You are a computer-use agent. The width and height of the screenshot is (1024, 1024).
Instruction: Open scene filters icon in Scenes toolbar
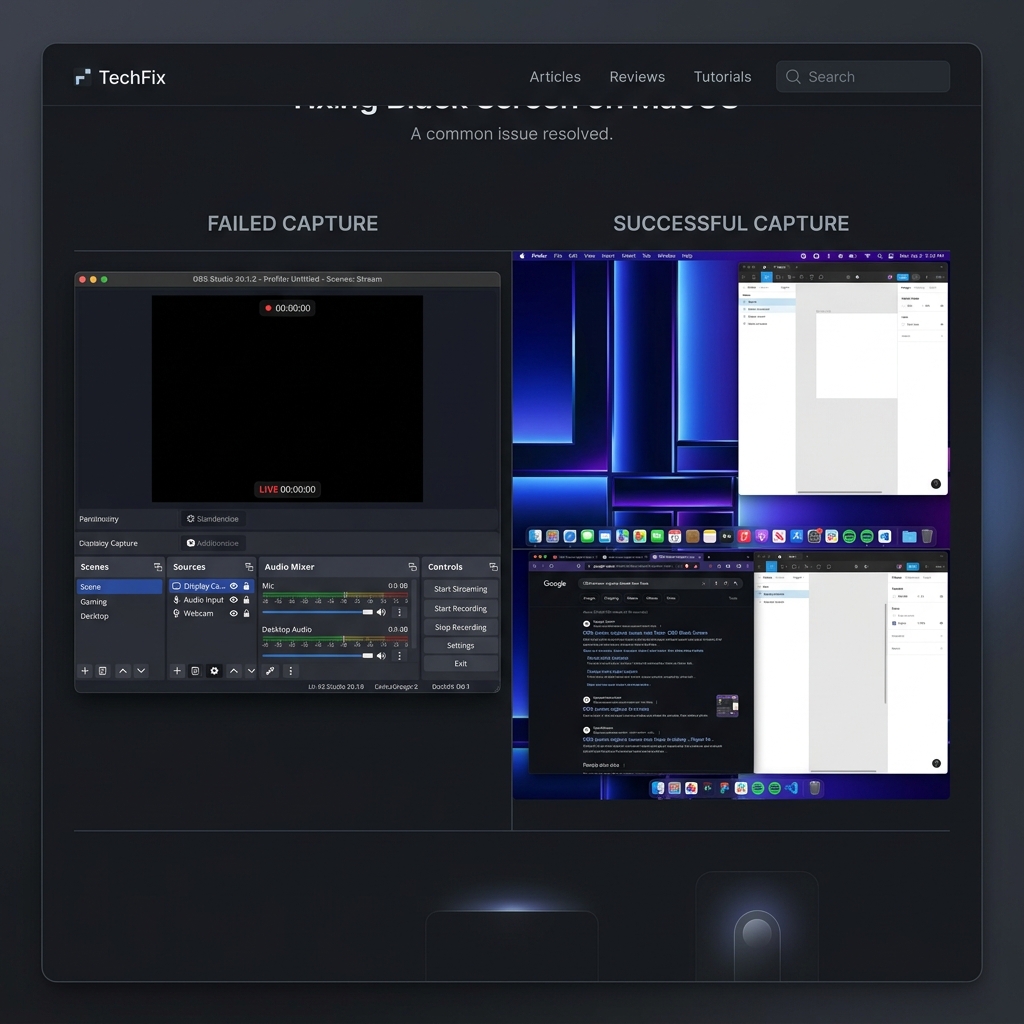(x=103, y=671)
